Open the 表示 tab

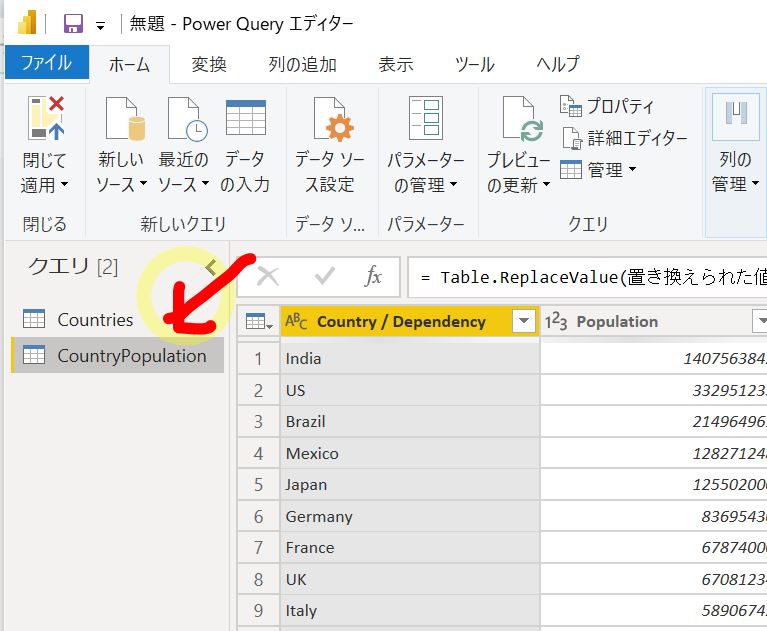point(395,64)
